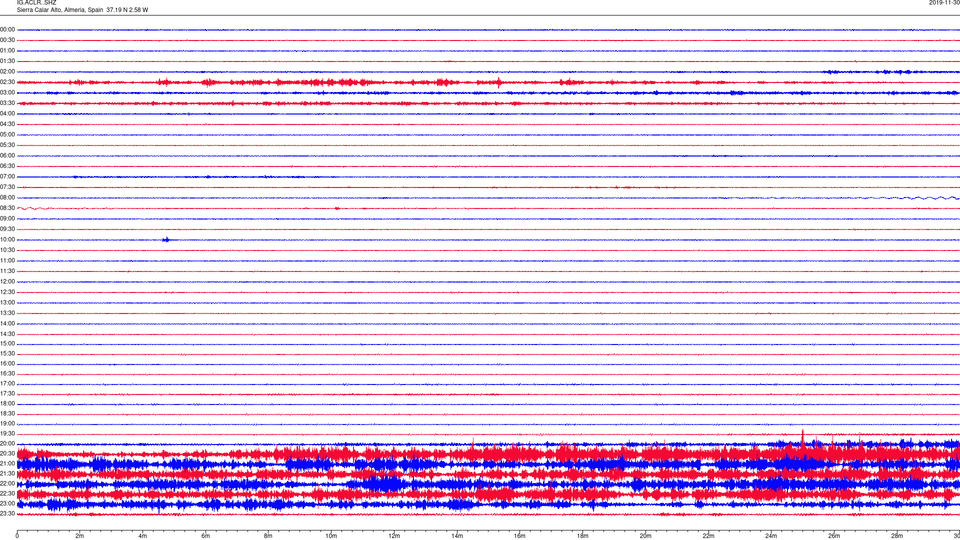Select the 12:30 row label
The width and height of the screenshot is (960, 540).
(x=7, y=292)
